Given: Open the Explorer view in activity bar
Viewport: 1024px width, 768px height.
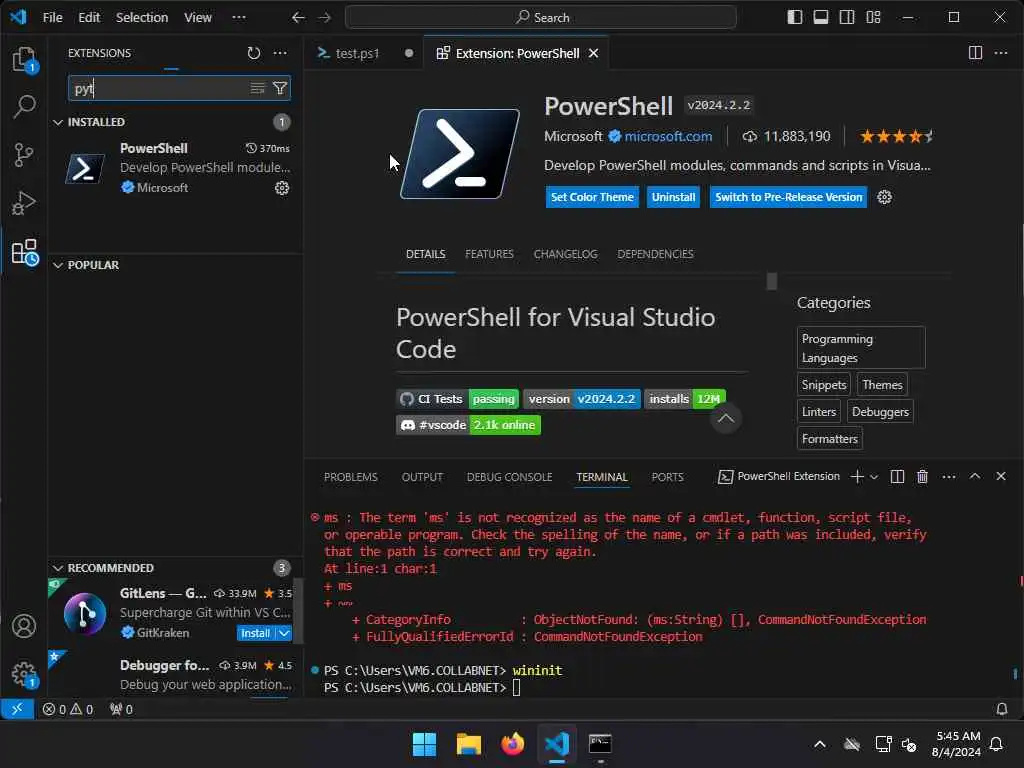Looking at the screenshot, I should click(x=24, y=59).
